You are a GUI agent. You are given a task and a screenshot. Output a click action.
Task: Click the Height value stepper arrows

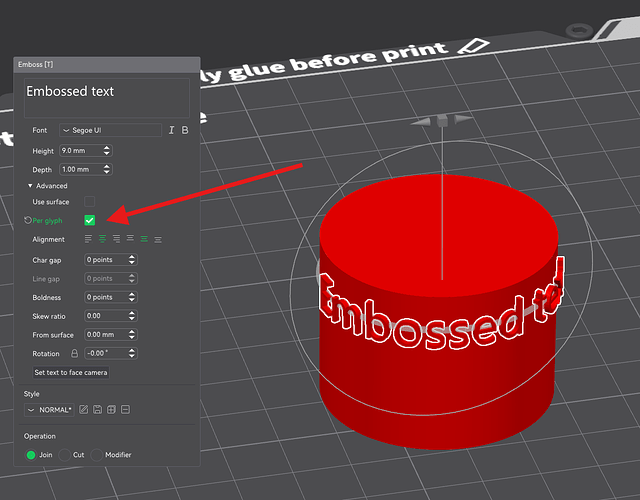click(107, 150)
